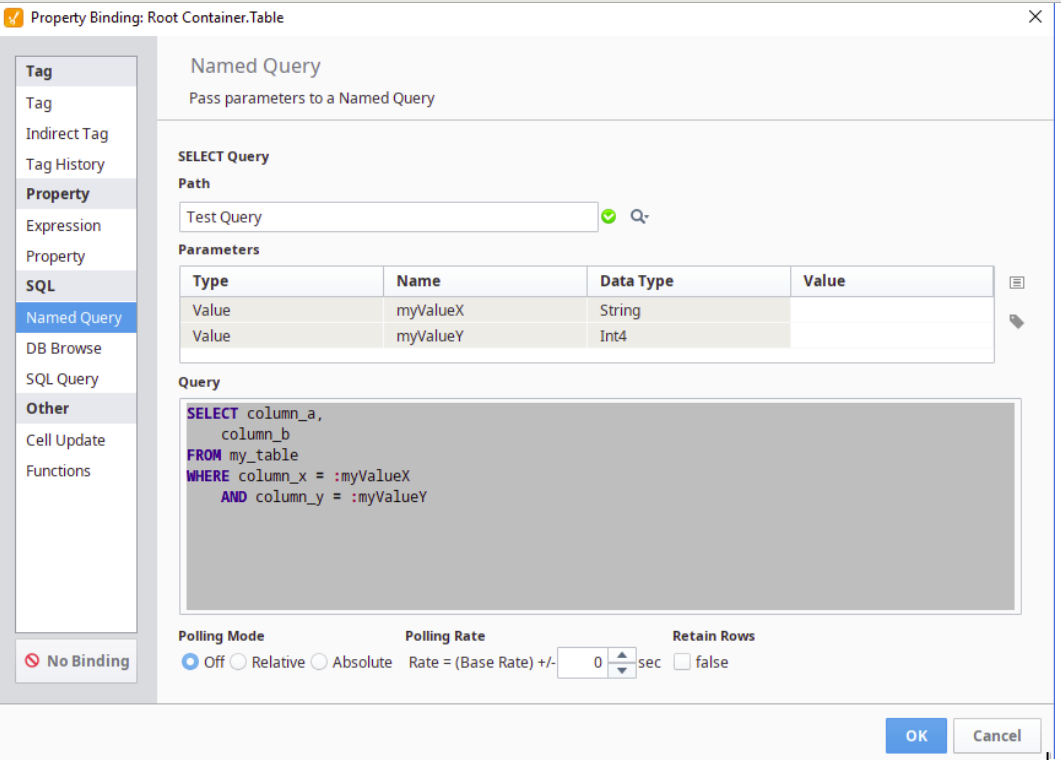Decrease polling rate with down arrow

pos(622,670)
